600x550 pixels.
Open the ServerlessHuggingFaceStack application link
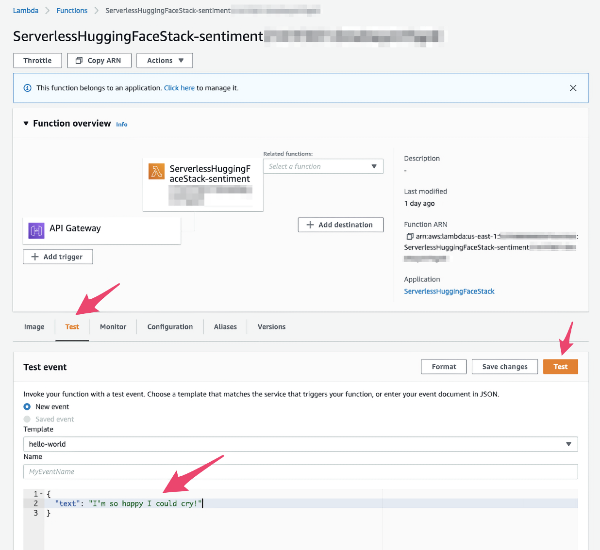pyautogui.click(x=449, y=291)
